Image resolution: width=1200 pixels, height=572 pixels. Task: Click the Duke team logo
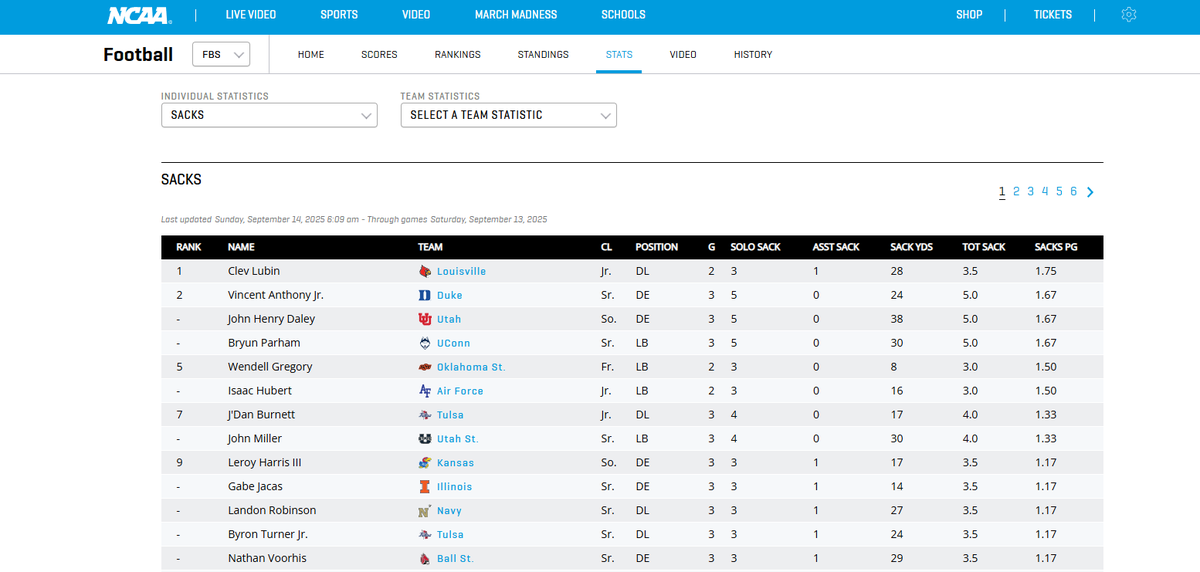425,295
